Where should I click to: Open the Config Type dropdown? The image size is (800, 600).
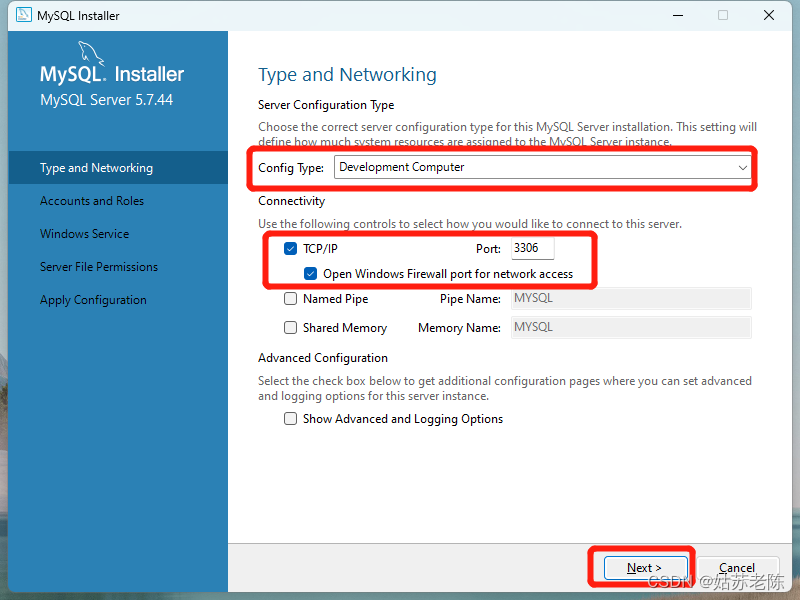(543, 167)
